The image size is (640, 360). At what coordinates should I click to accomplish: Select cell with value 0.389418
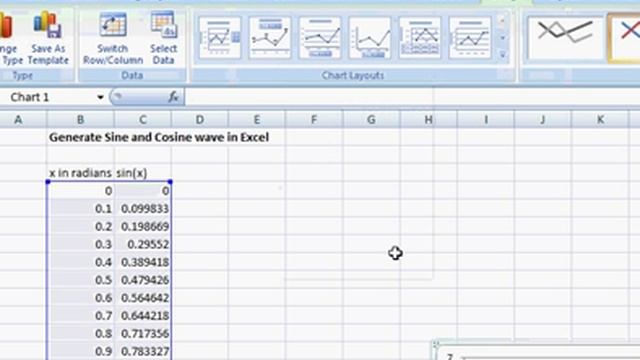142,262
